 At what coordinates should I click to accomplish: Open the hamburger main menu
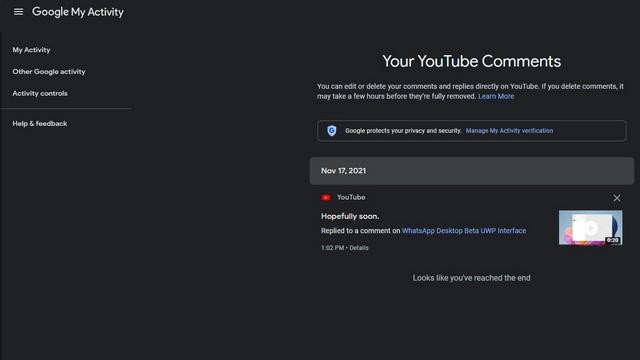(18, 12)
